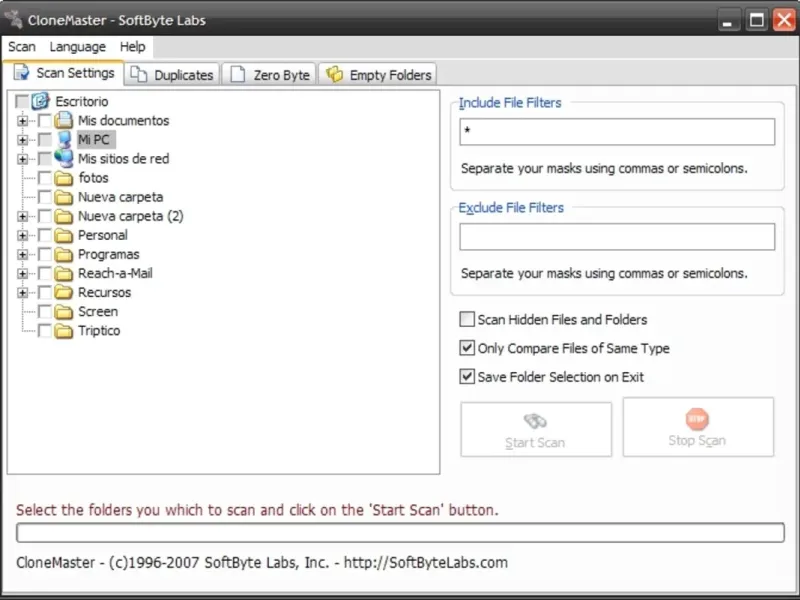Click the fotos folder icon
800x600 pixels.
[x=64, y=178]
